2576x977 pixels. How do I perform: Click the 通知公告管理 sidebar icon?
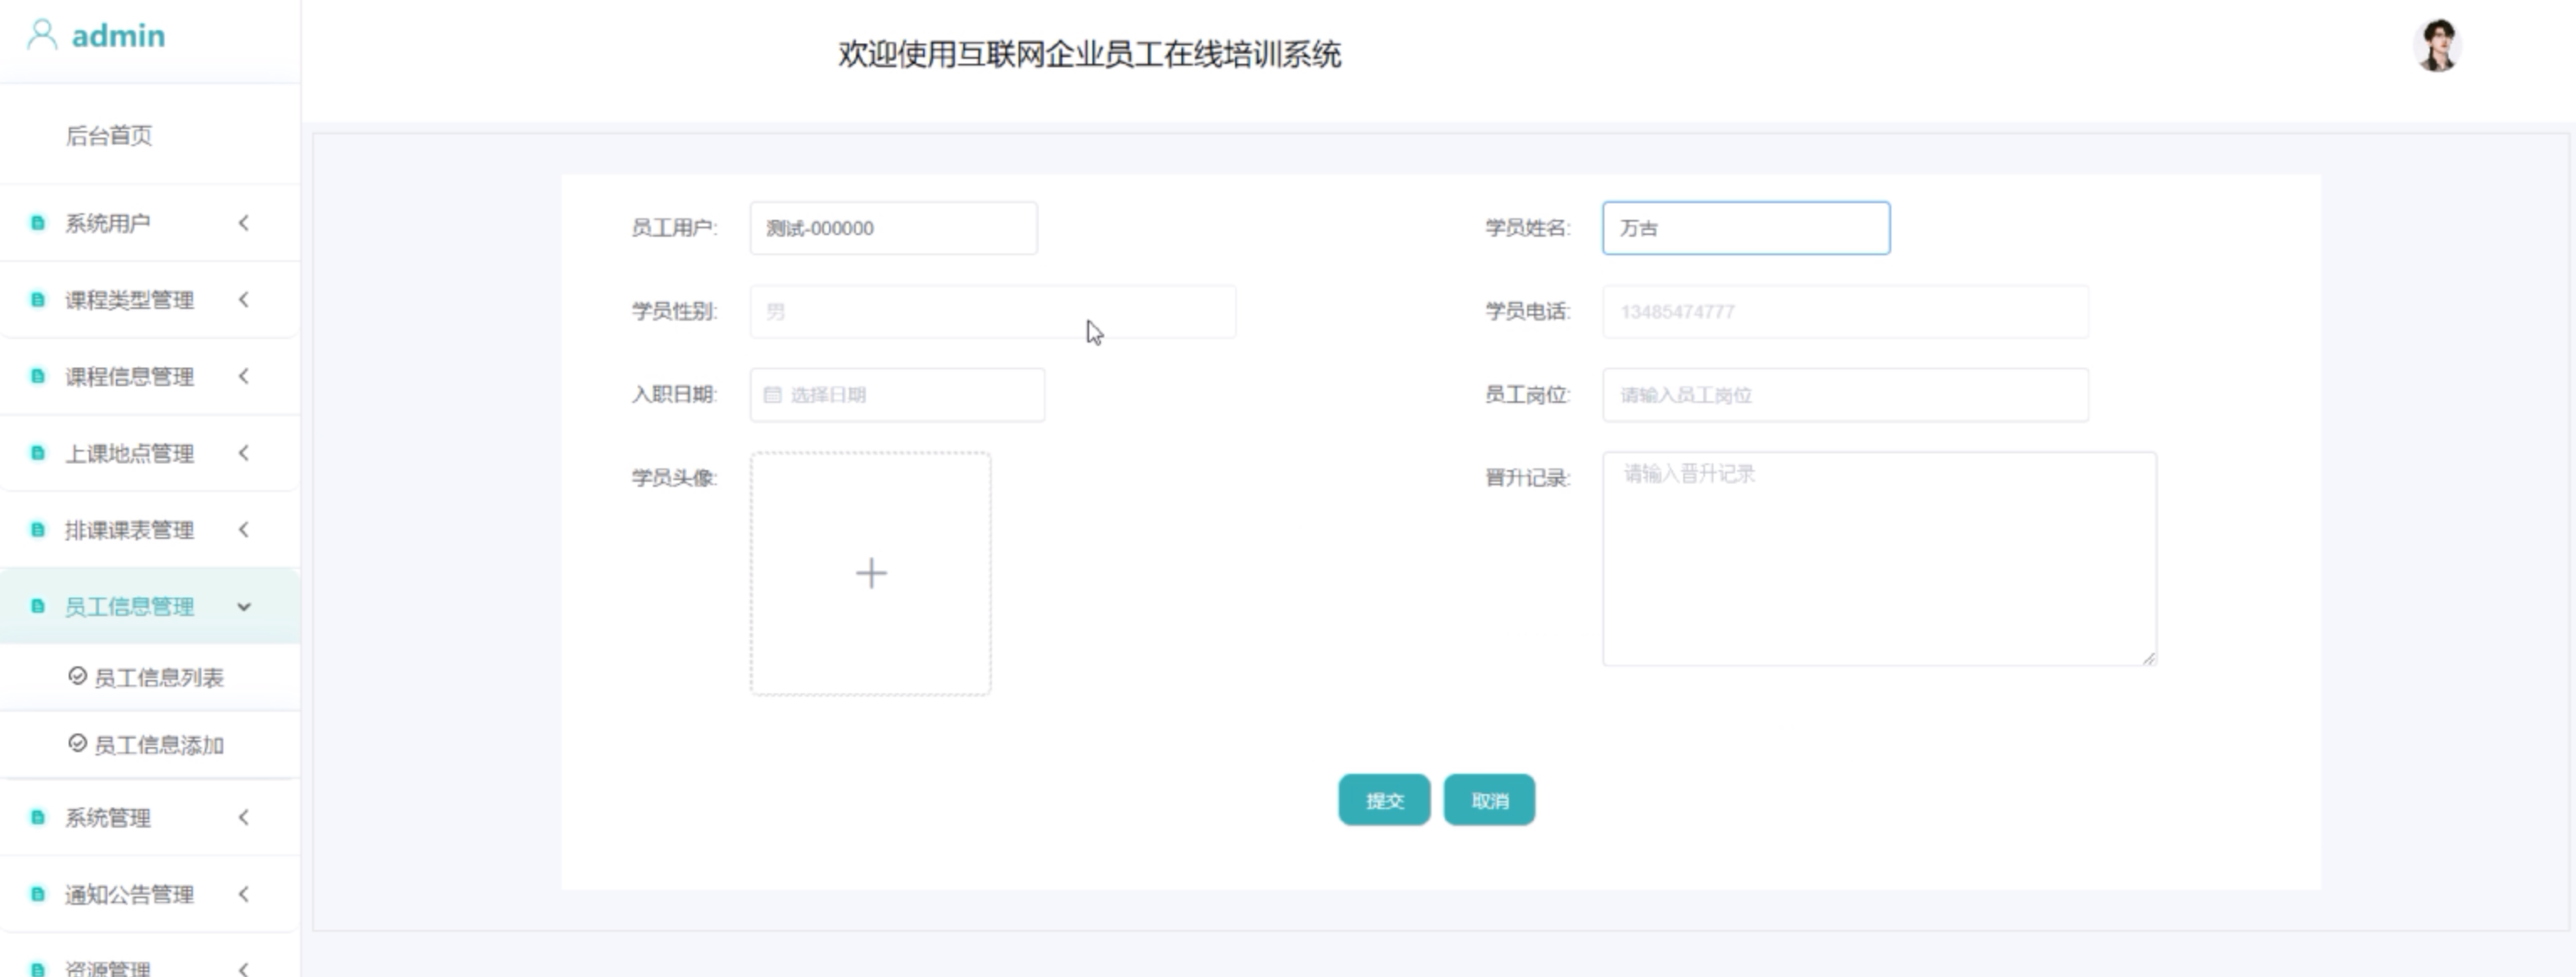point(38,894)
